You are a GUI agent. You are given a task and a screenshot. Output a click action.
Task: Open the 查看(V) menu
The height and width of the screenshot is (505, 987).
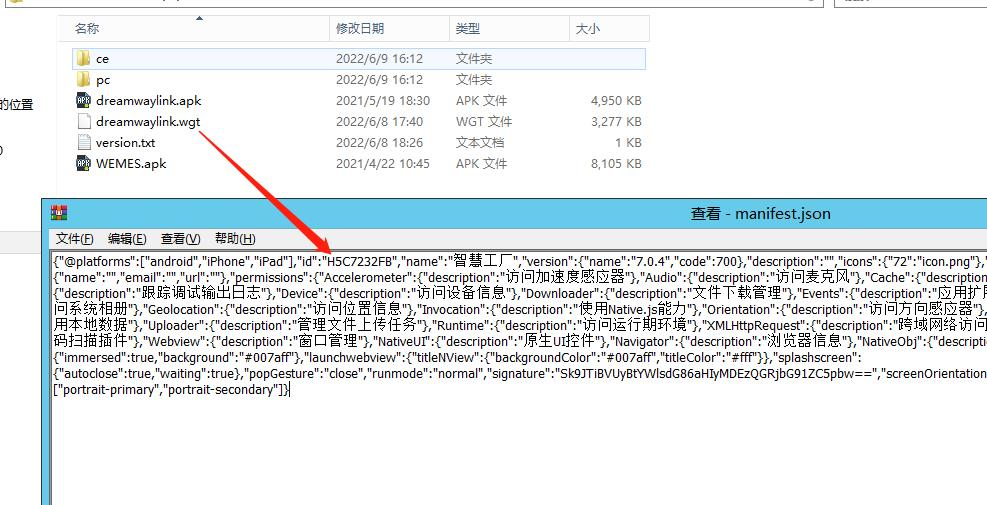(x=180, y=239)
